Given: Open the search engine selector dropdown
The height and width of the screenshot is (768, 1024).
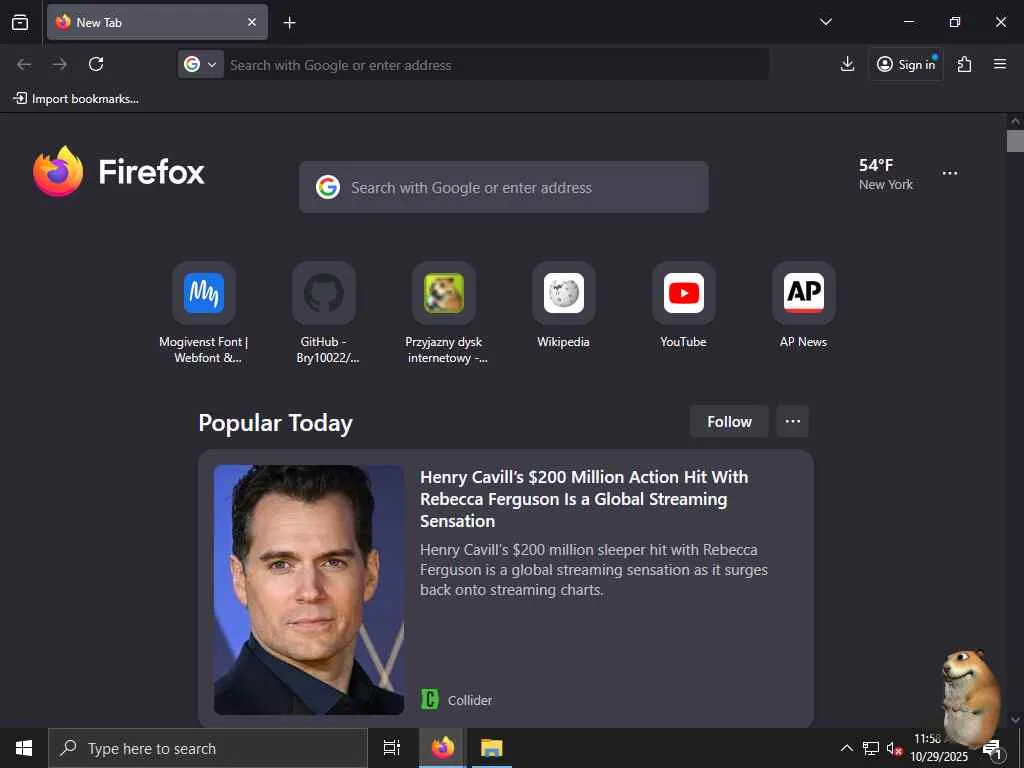Looking at the screenshot, I should pyautogui.click(x=201, y=64).
